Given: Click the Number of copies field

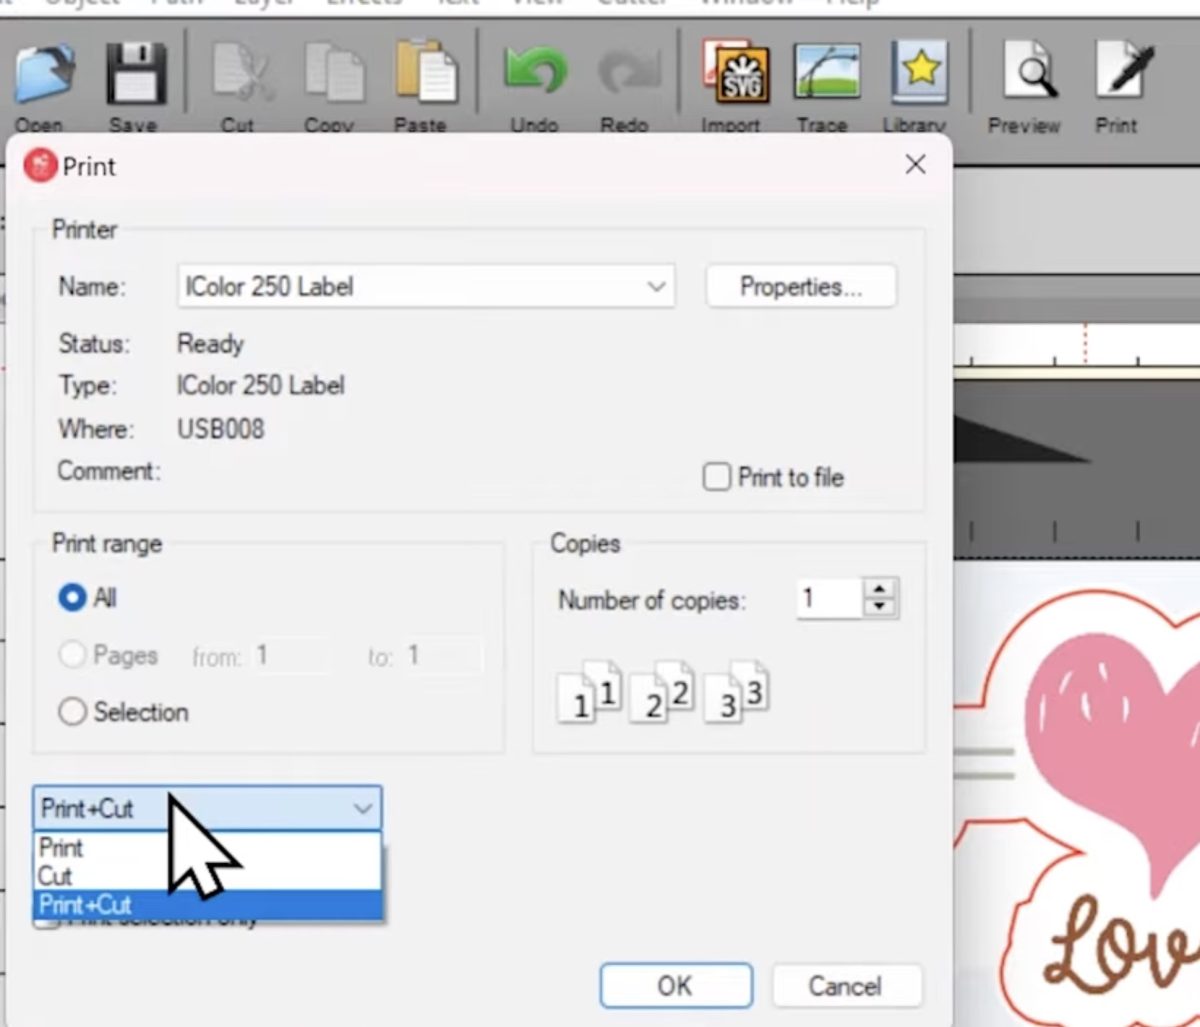Looking at the screenshot, I should click(x=829, y=599).
